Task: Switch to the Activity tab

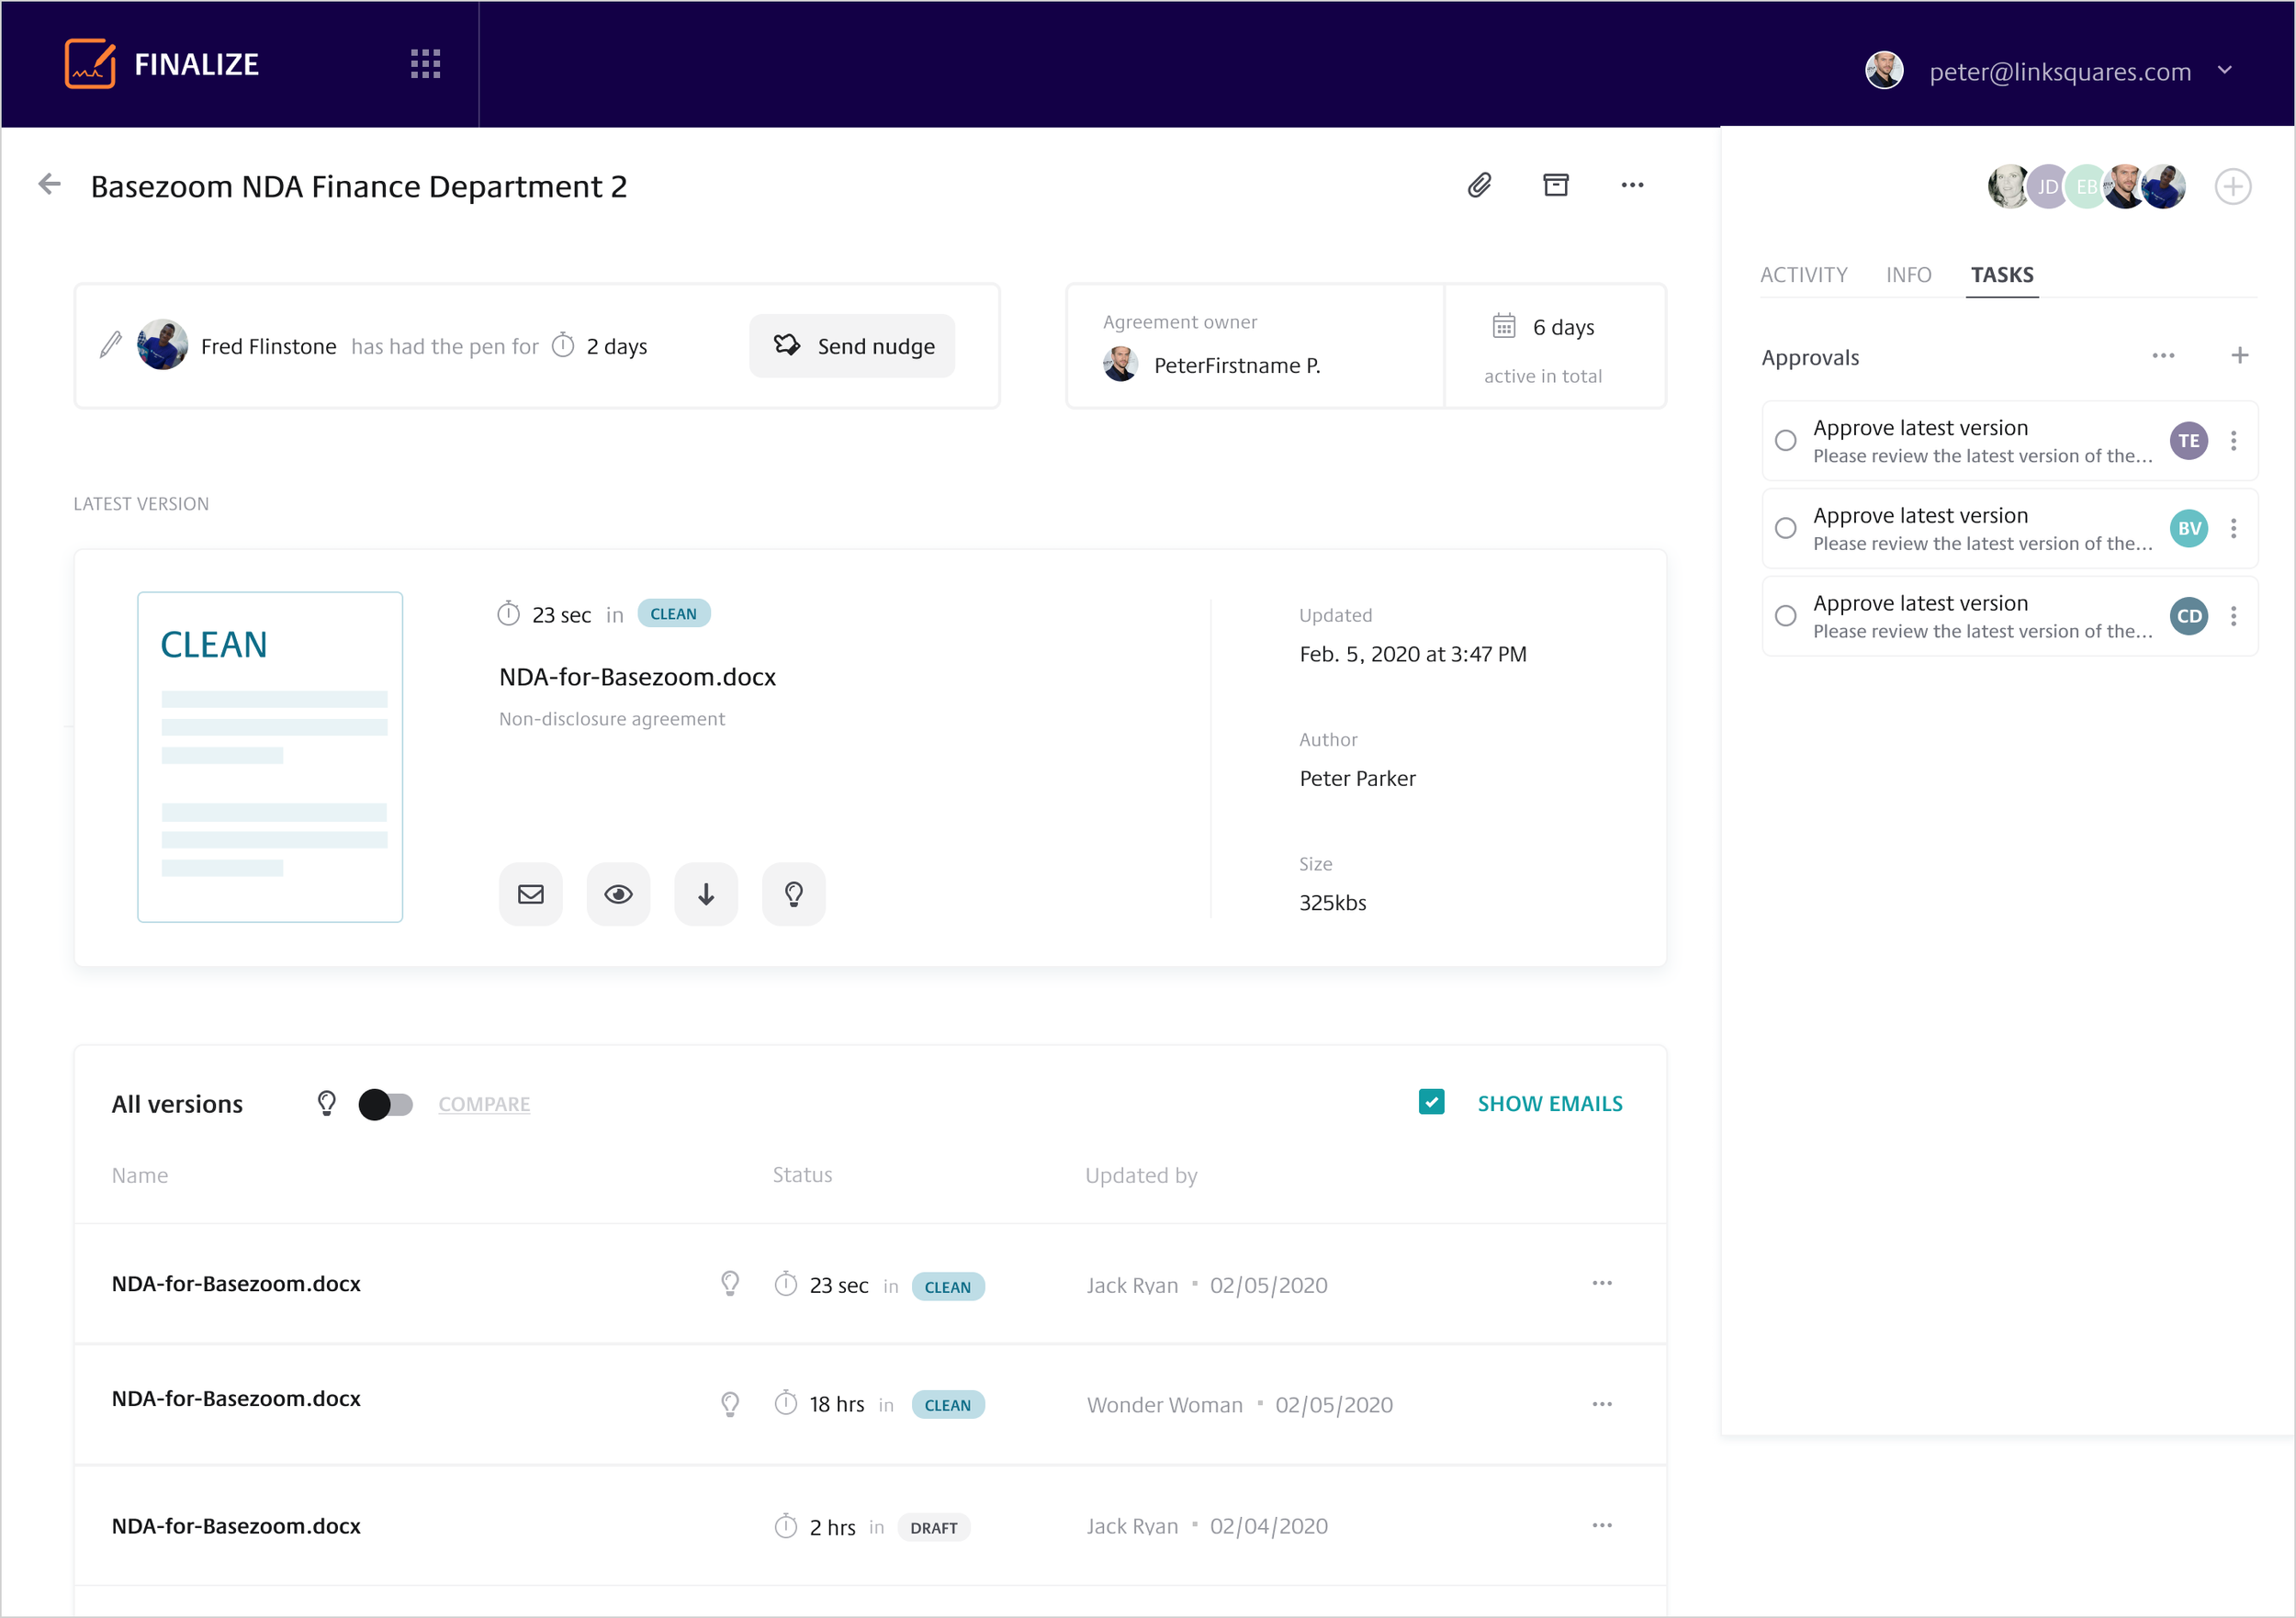Action: point(1803,275)
